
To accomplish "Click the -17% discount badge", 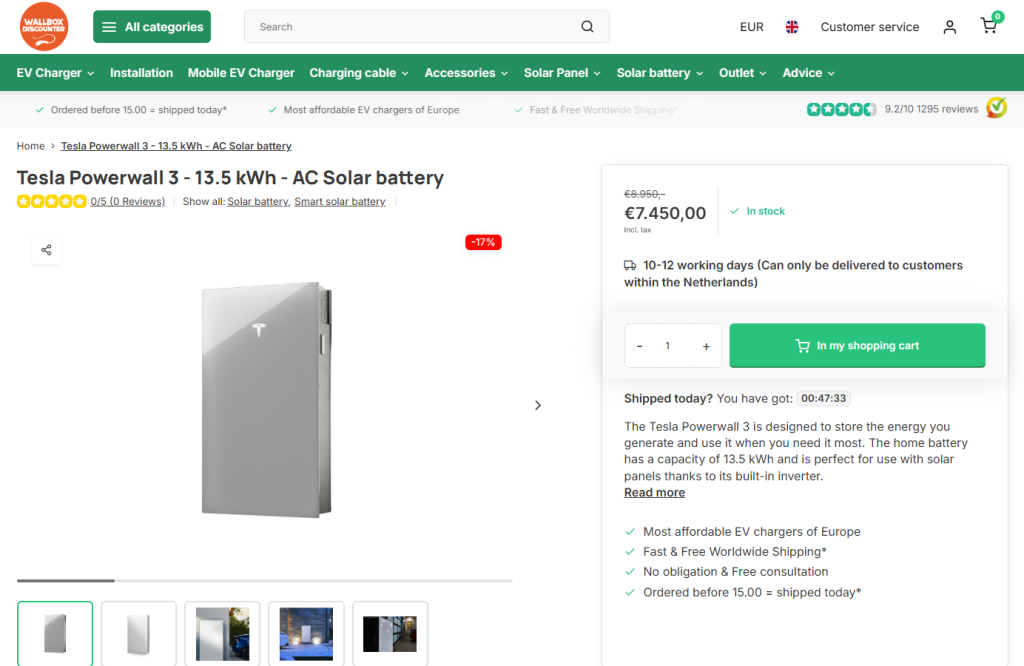I will (483, 242).
